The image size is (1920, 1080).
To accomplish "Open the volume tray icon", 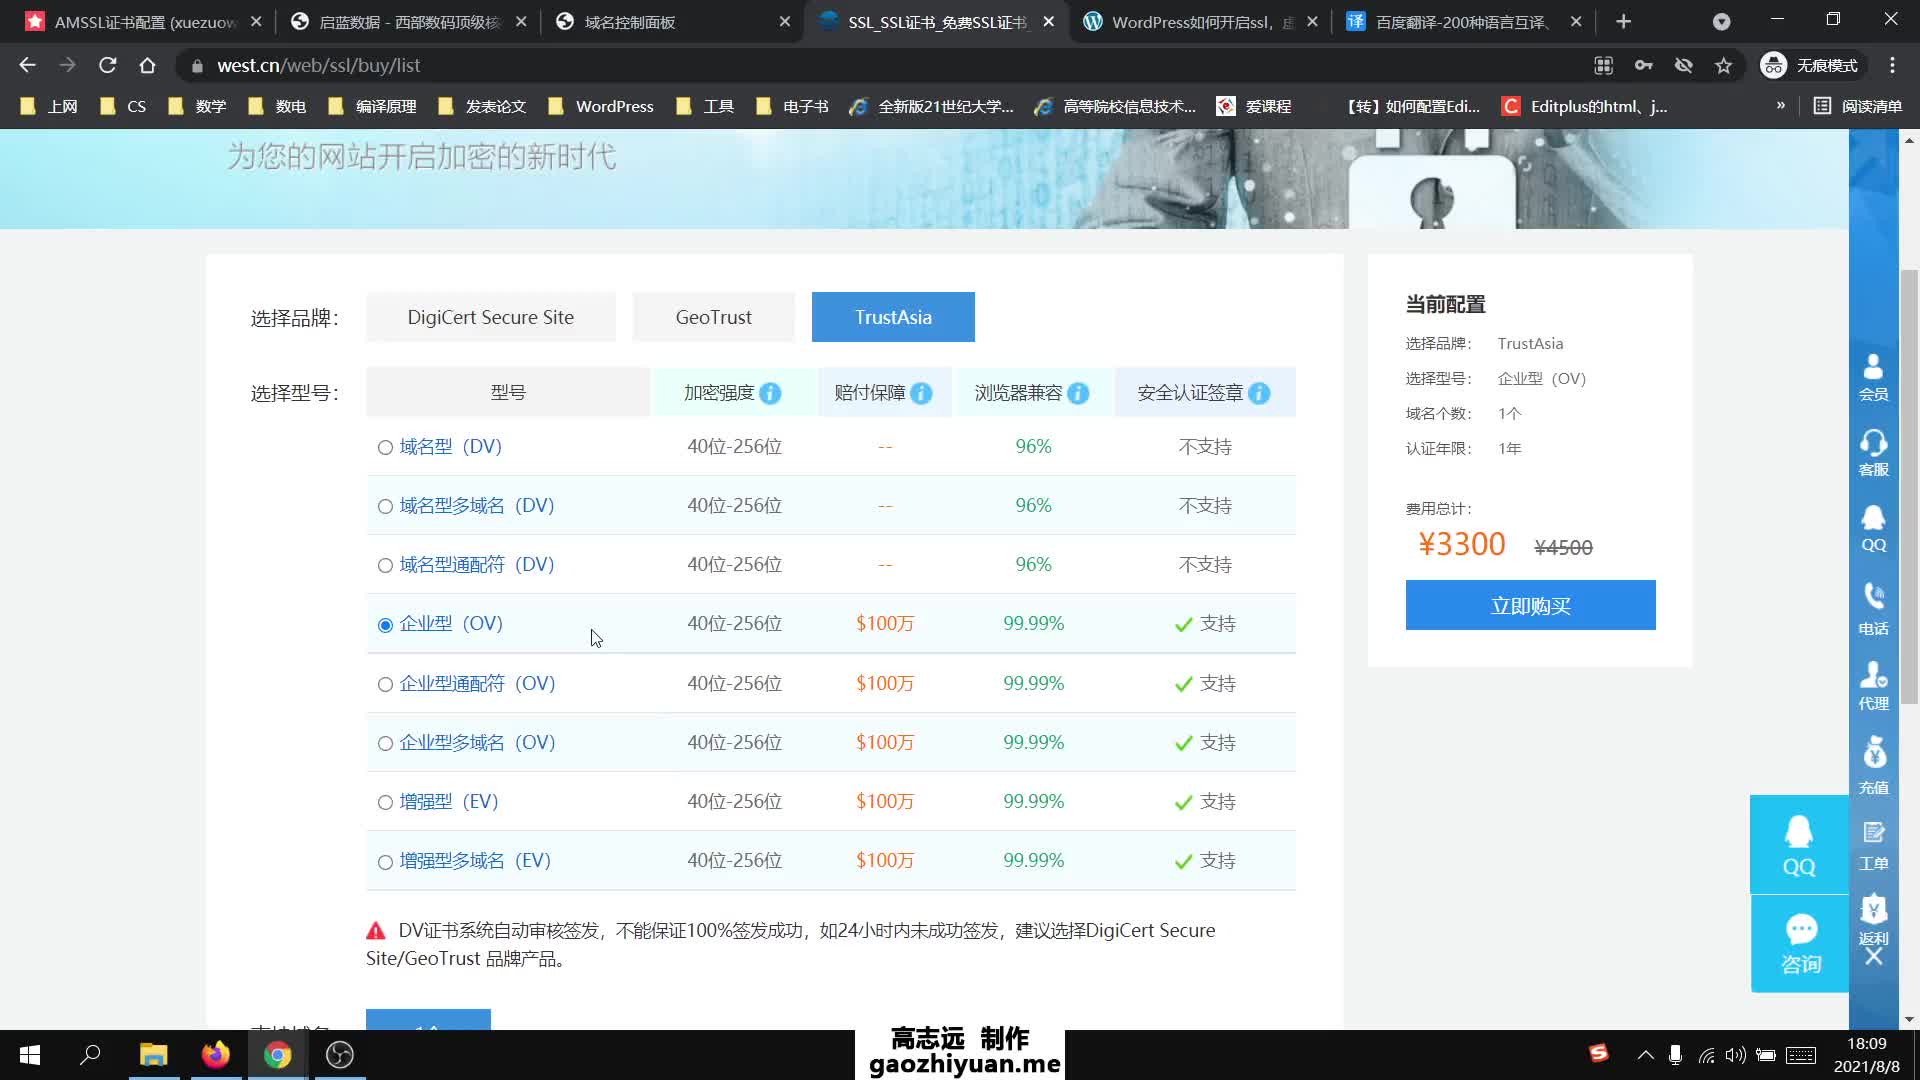I will click(1736, 1055).
